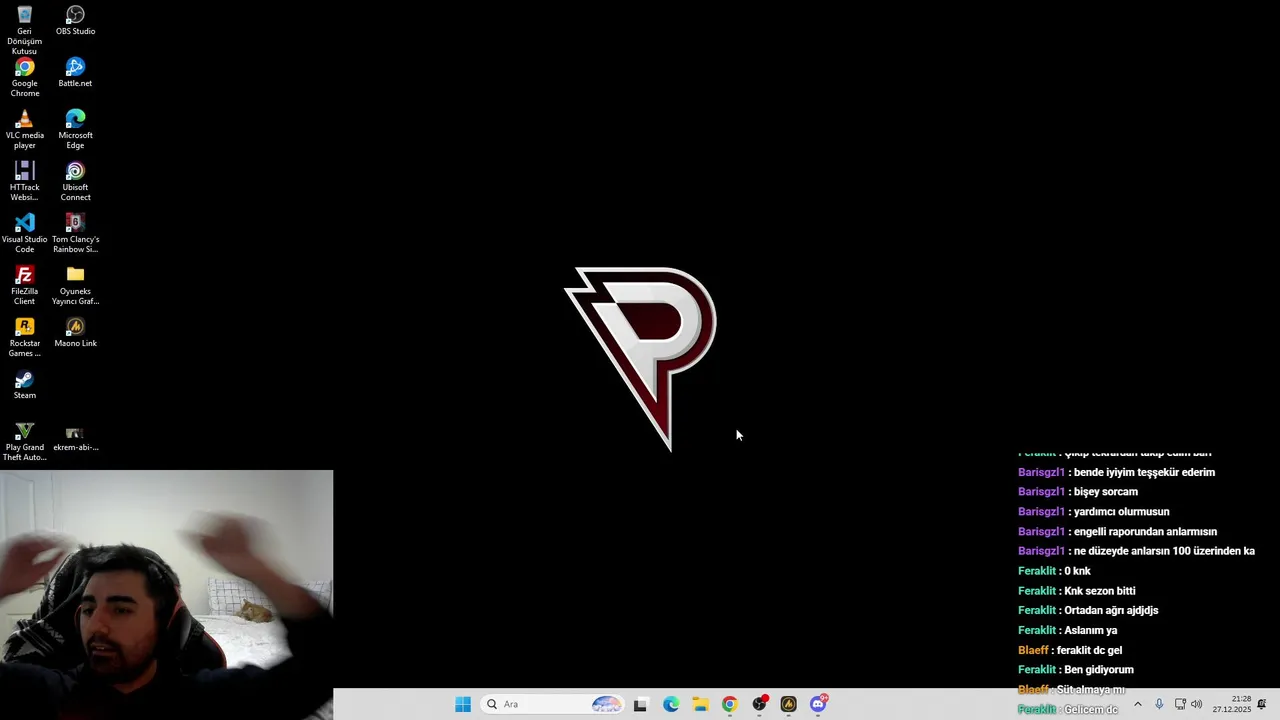Open Maono Link from the taskbar
This screenshot has height=720, width=1280.
pos(789,704)
